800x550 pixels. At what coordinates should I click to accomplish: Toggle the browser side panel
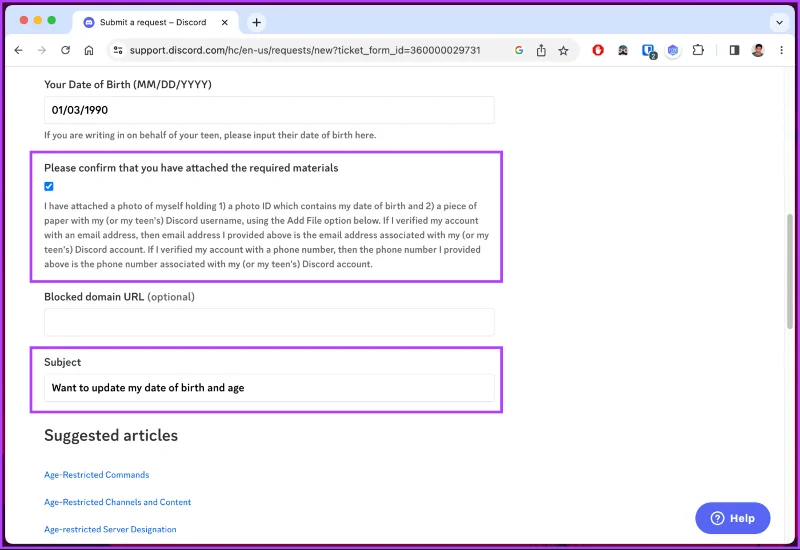[x=734, y=50]
